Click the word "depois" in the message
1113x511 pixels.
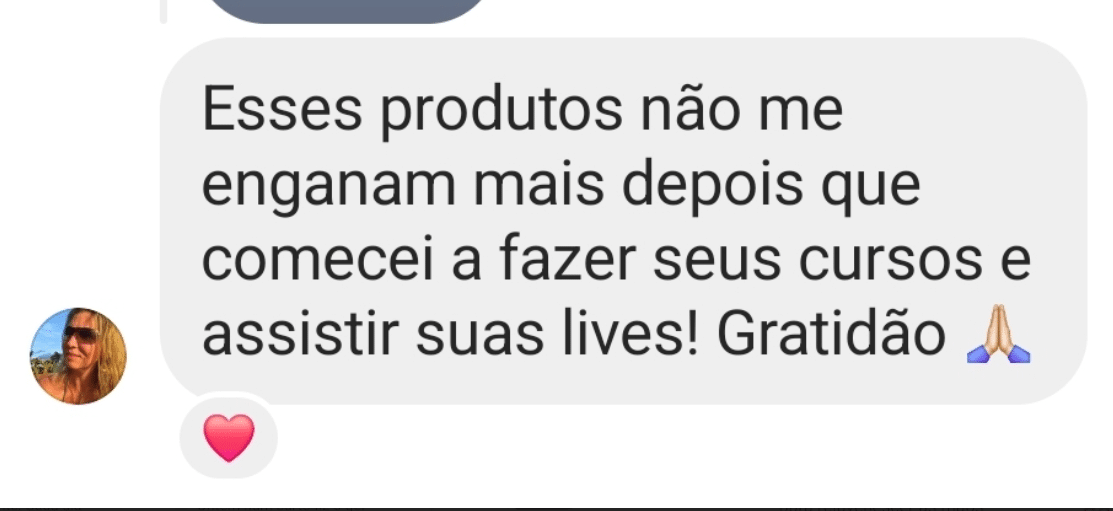pyautogui.click(x=713, y=187)
